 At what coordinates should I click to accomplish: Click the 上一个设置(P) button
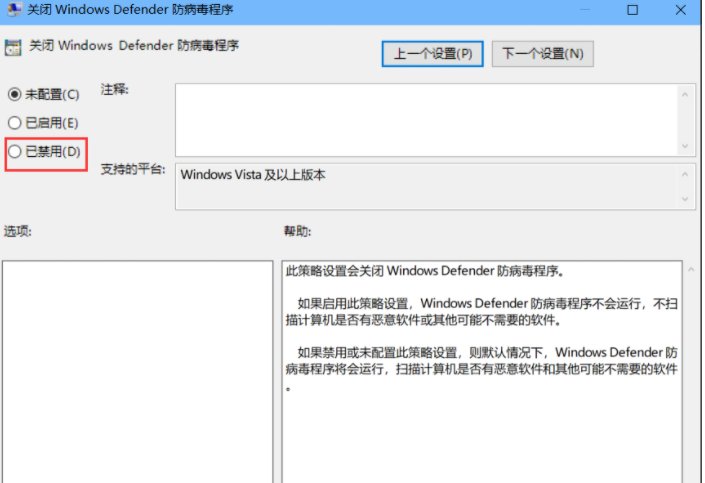tap(433, 54)
